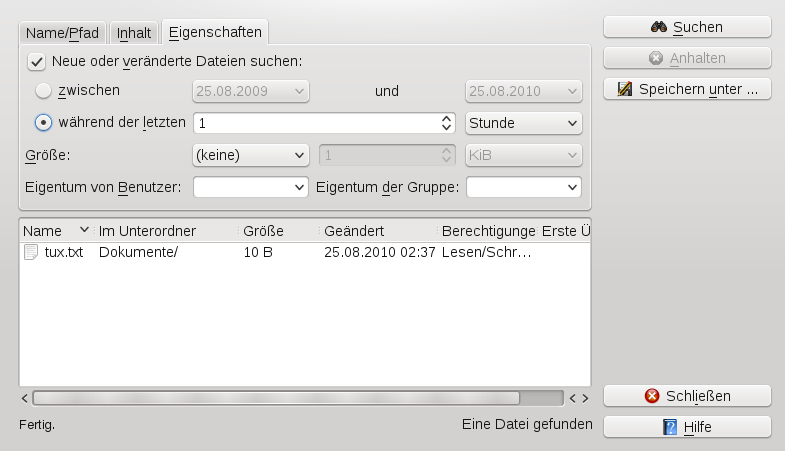The height and width of the screenshot is (451, 785).
Task: Expand Eigentum der Gruppe combo box
Action: [524, 187]
